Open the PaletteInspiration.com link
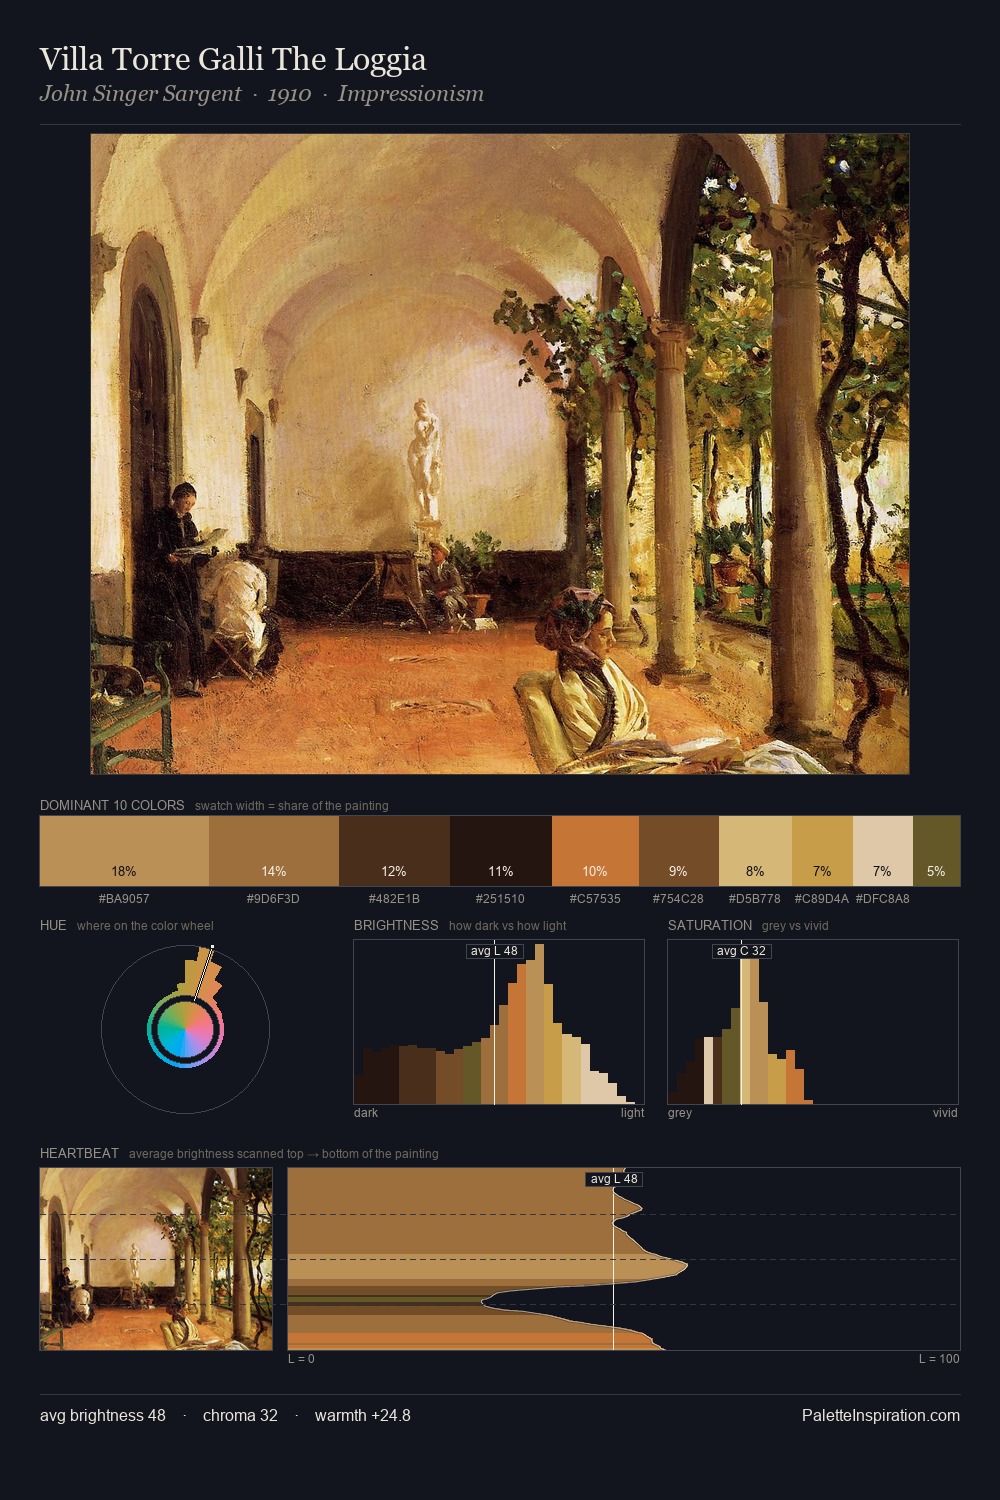Image resolution: width=1000 pixels, height=1500 pixels. pos(881,1415)
